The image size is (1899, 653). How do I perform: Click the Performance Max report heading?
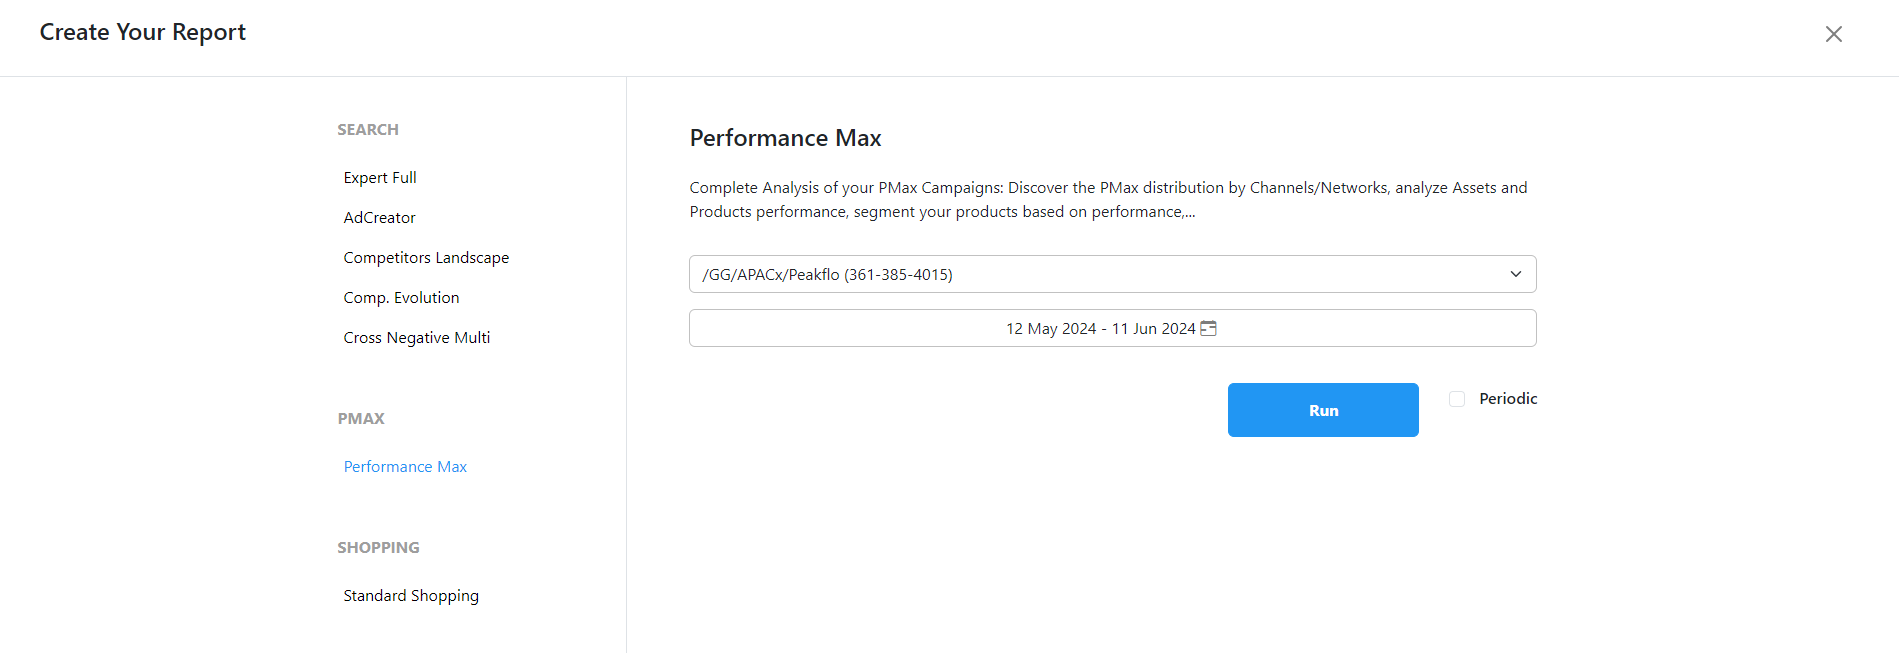(785, 138)
